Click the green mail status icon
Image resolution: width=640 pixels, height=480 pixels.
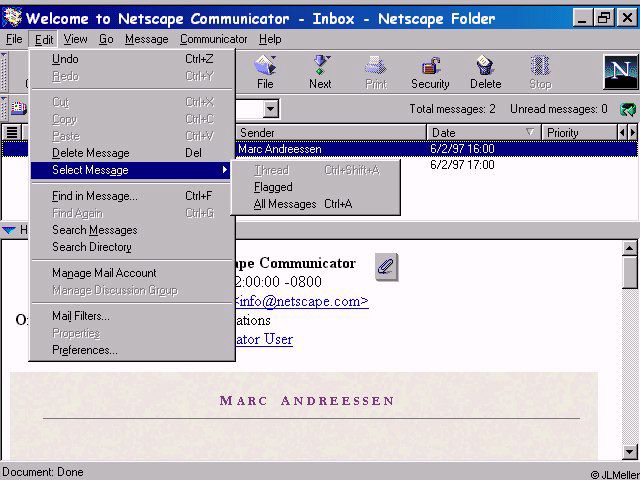pos(628,109)
